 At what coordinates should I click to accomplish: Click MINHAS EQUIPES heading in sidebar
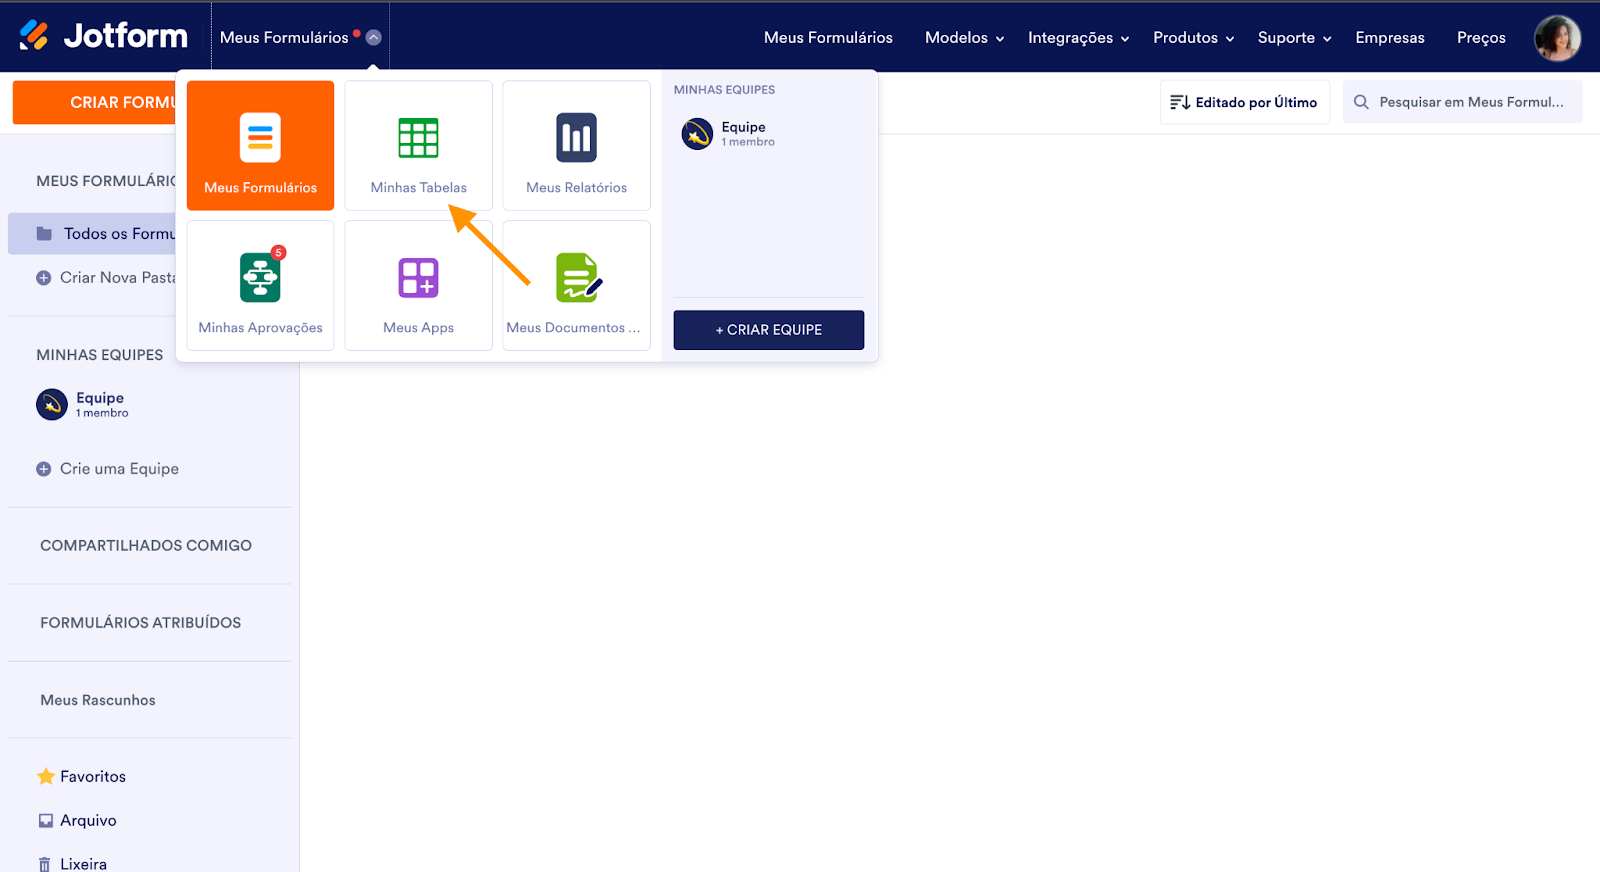[x=100, y=355]
